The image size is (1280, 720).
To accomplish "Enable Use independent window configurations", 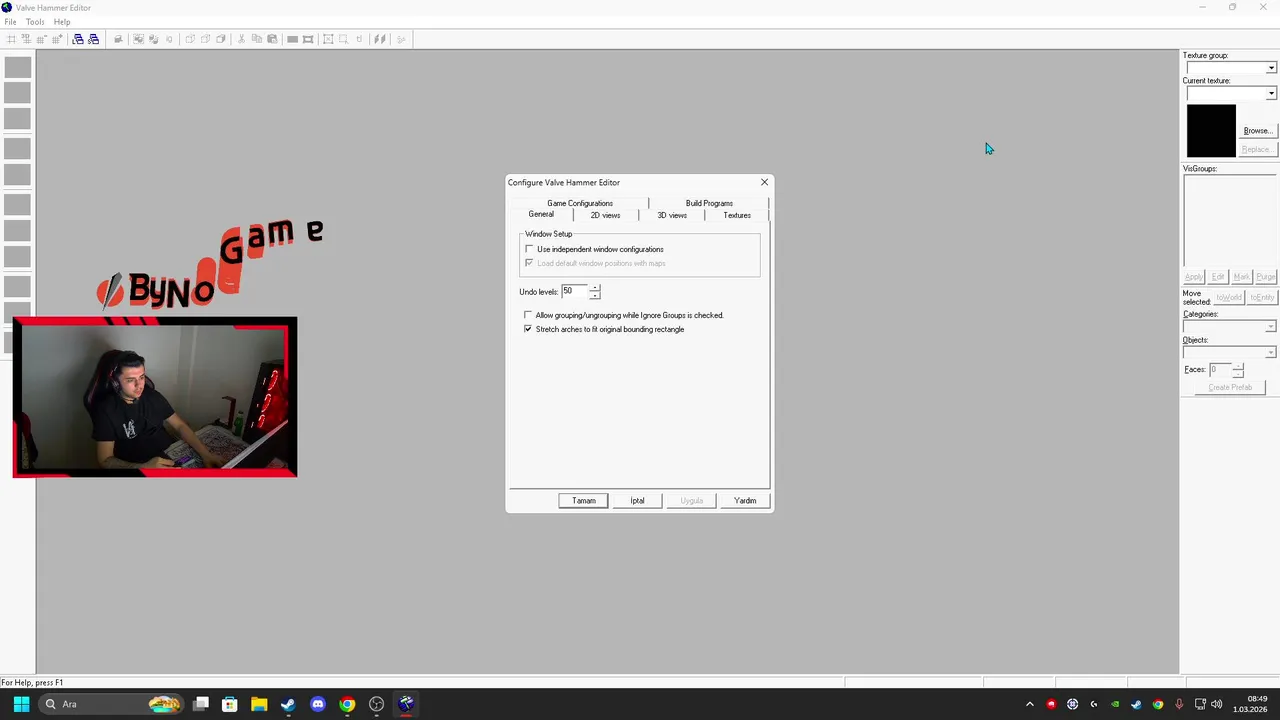I will pos(530,249).
